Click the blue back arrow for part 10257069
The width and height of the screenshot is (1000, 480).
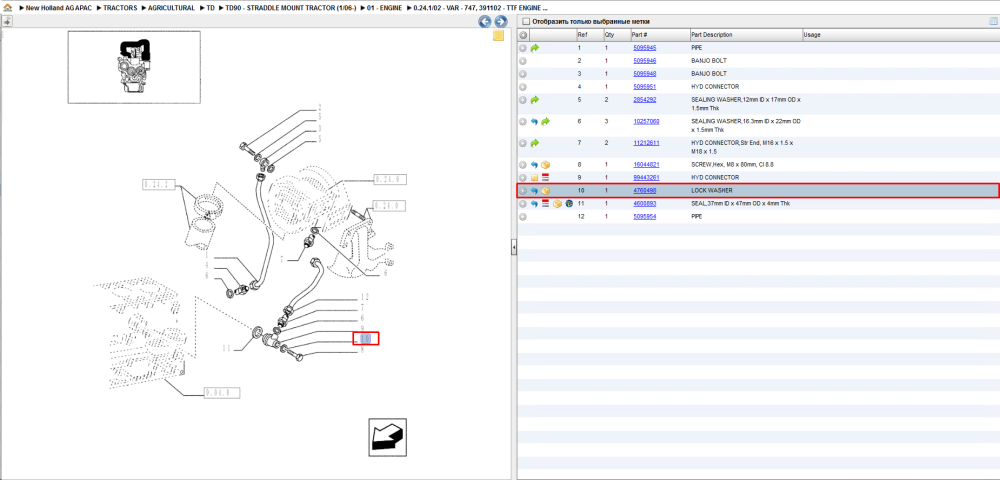534,121
